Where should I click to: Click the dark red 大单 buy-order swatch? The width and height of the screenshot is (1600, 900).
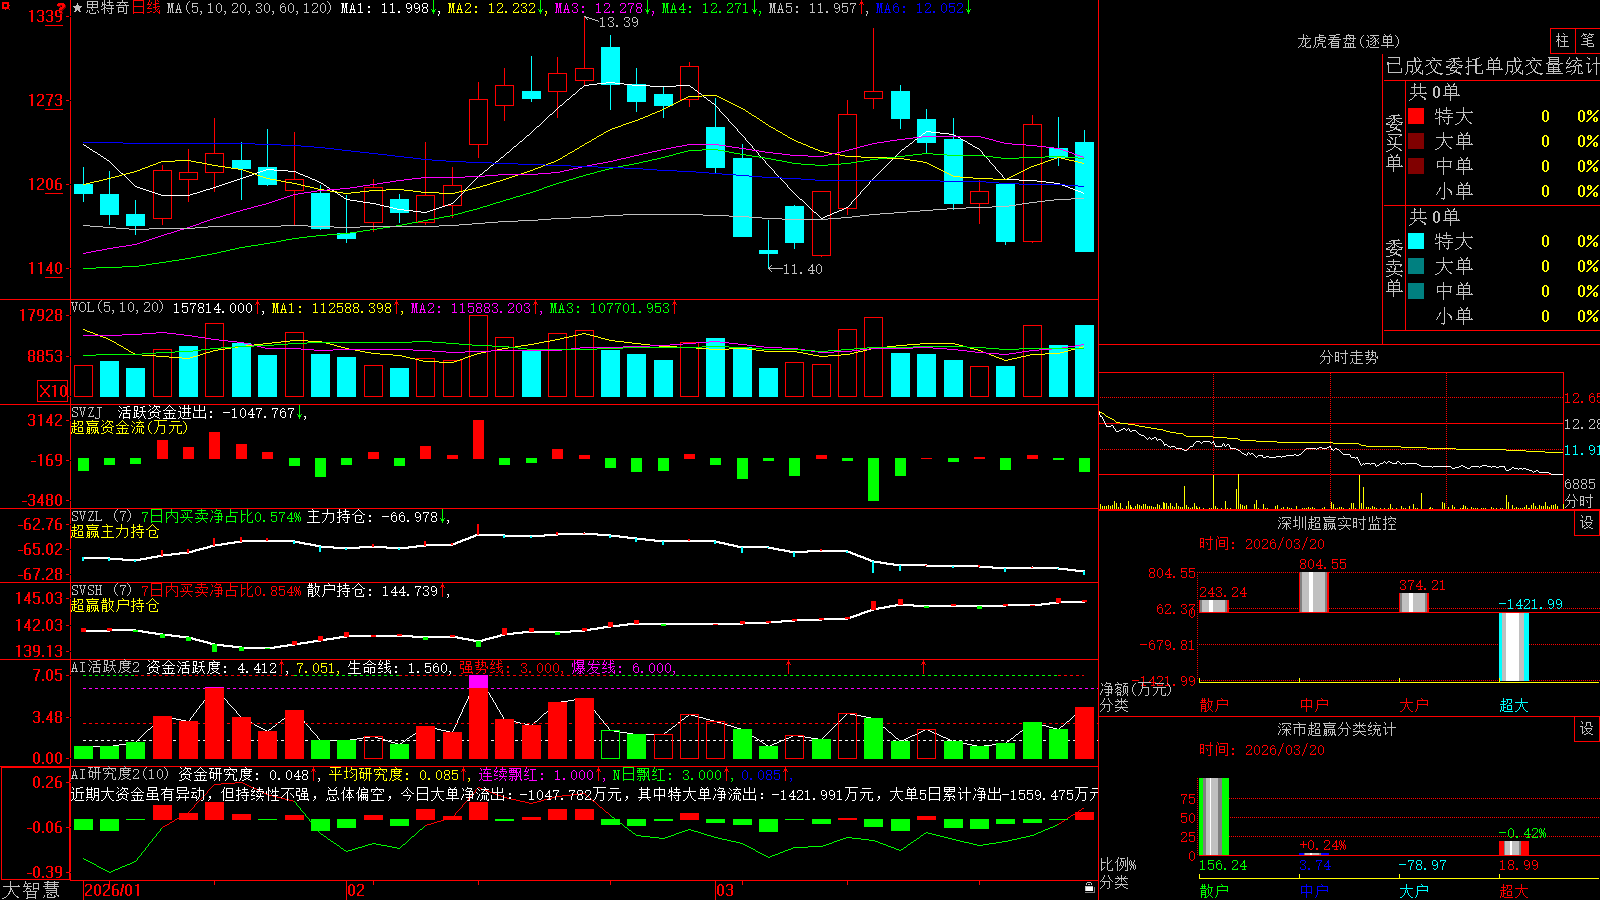pyautogui.click(x=1416, y=141)
